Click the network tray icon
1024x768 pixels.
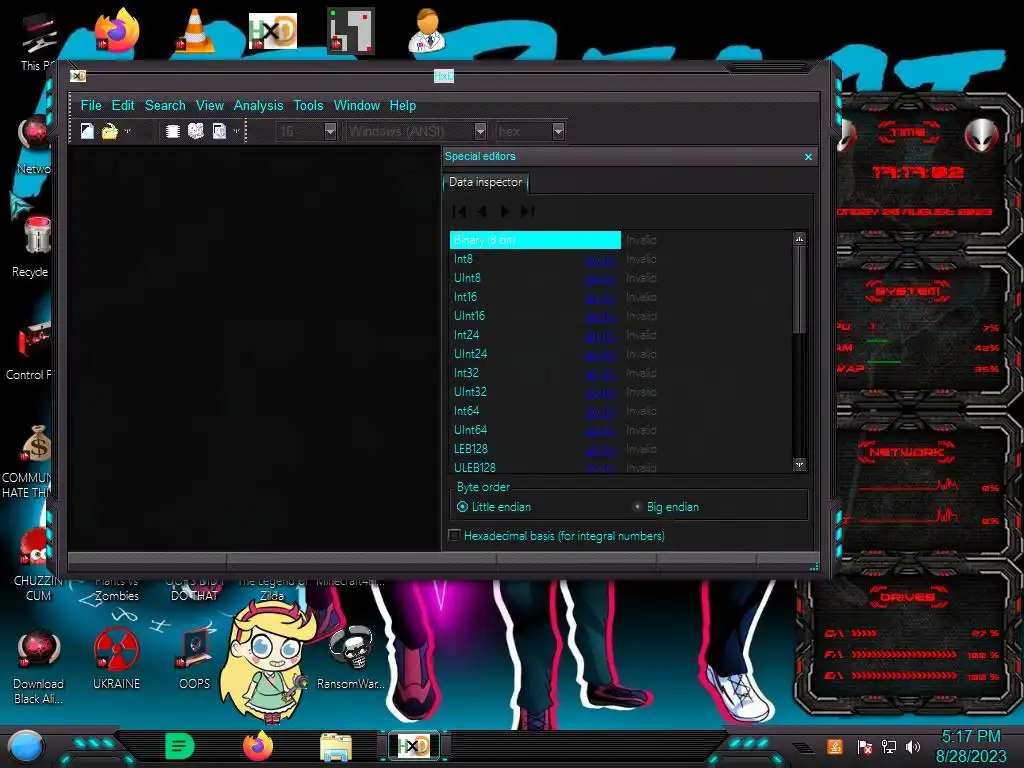coord(889,746)
